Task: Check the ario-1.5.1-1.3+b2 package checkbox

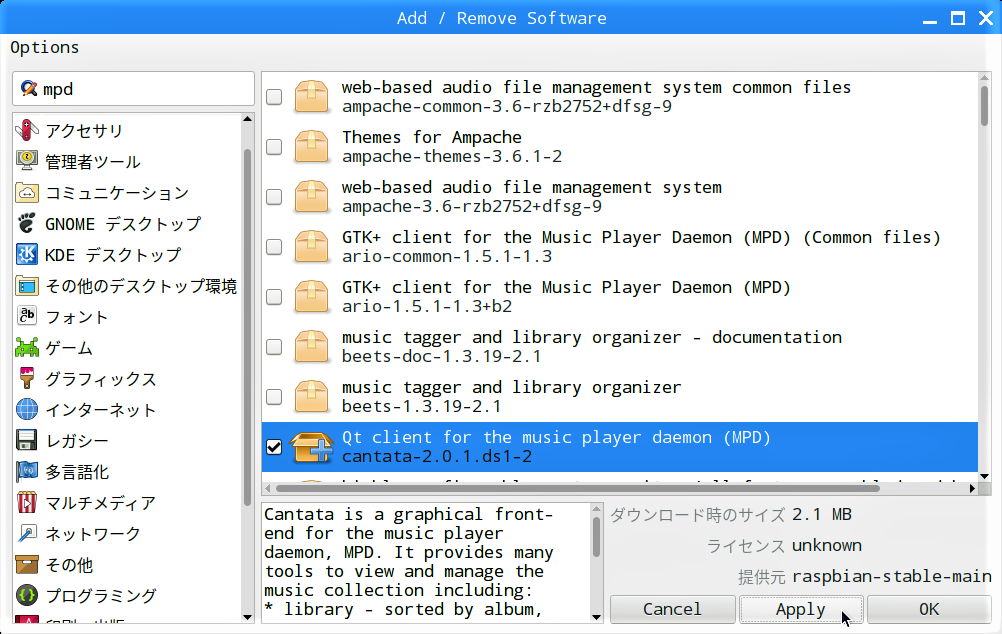Action: pyautogui.click(x=274, y=297)
